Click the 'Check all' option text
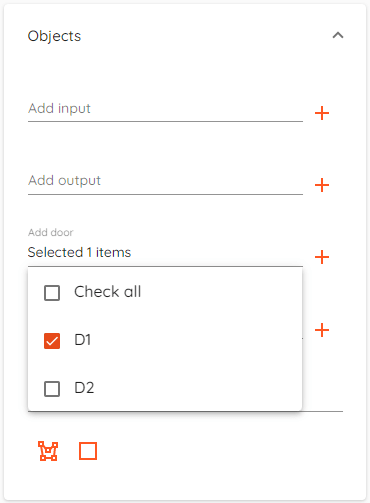 pos(108,292)
